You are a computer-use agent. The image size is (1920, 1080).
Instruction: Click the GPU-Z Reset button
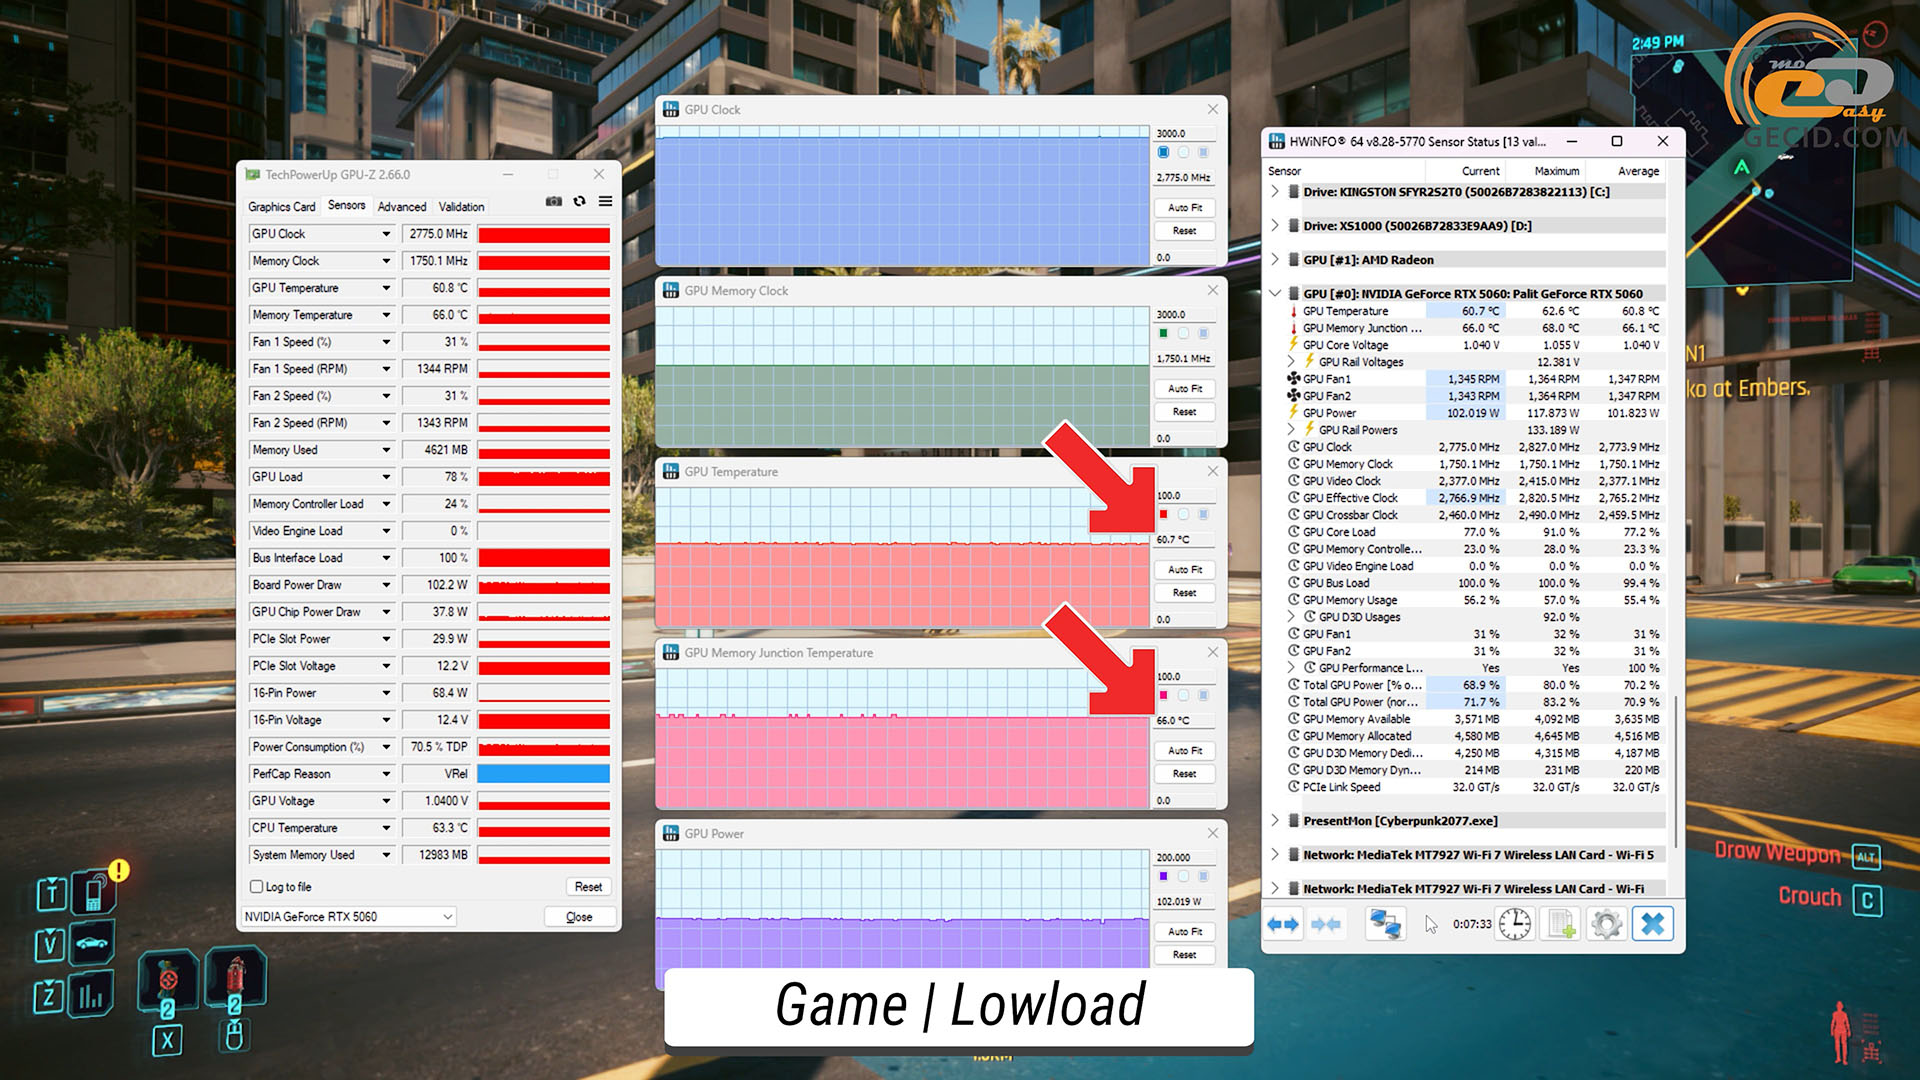click(588, 887)
